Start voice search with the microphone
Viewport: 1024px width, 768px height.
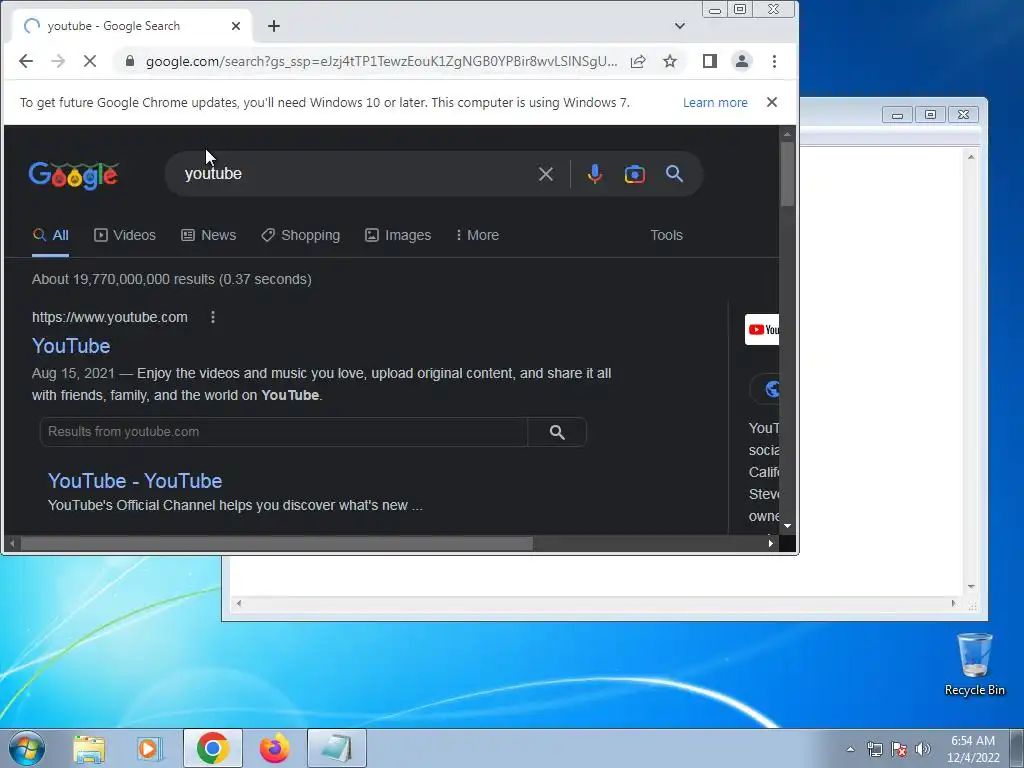tap(594, 174)
